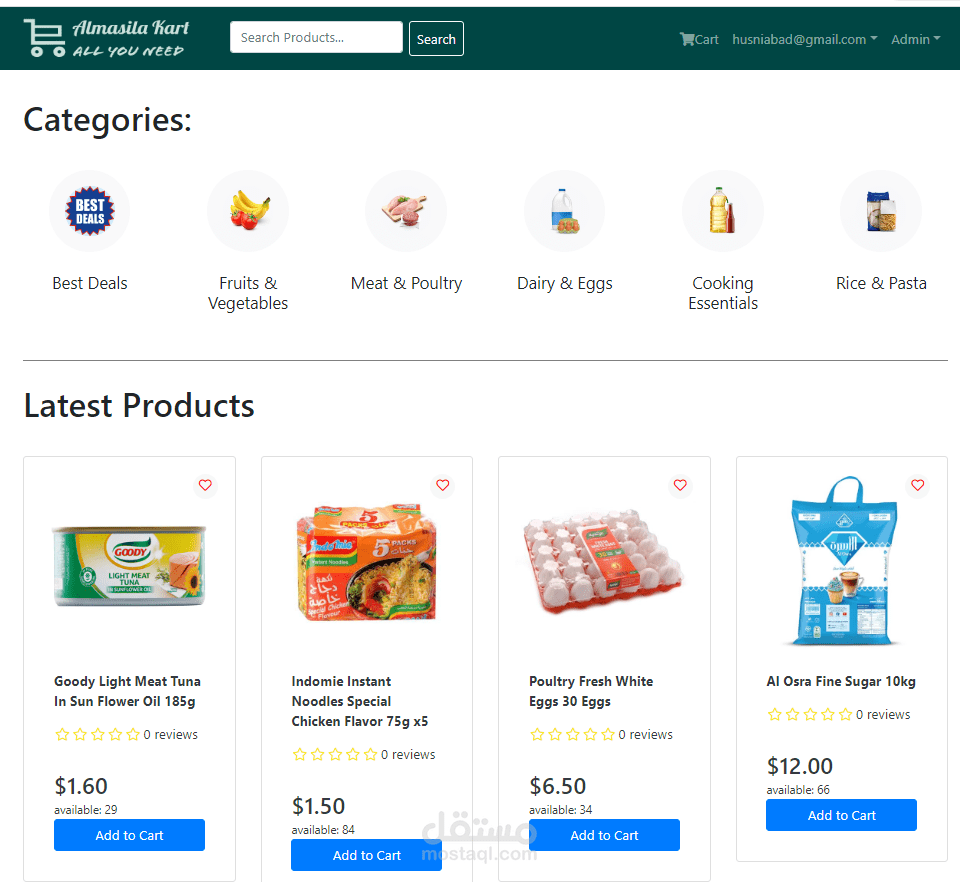Toggle wishlist heart on Indomie Noodles

tap(443, 485)
